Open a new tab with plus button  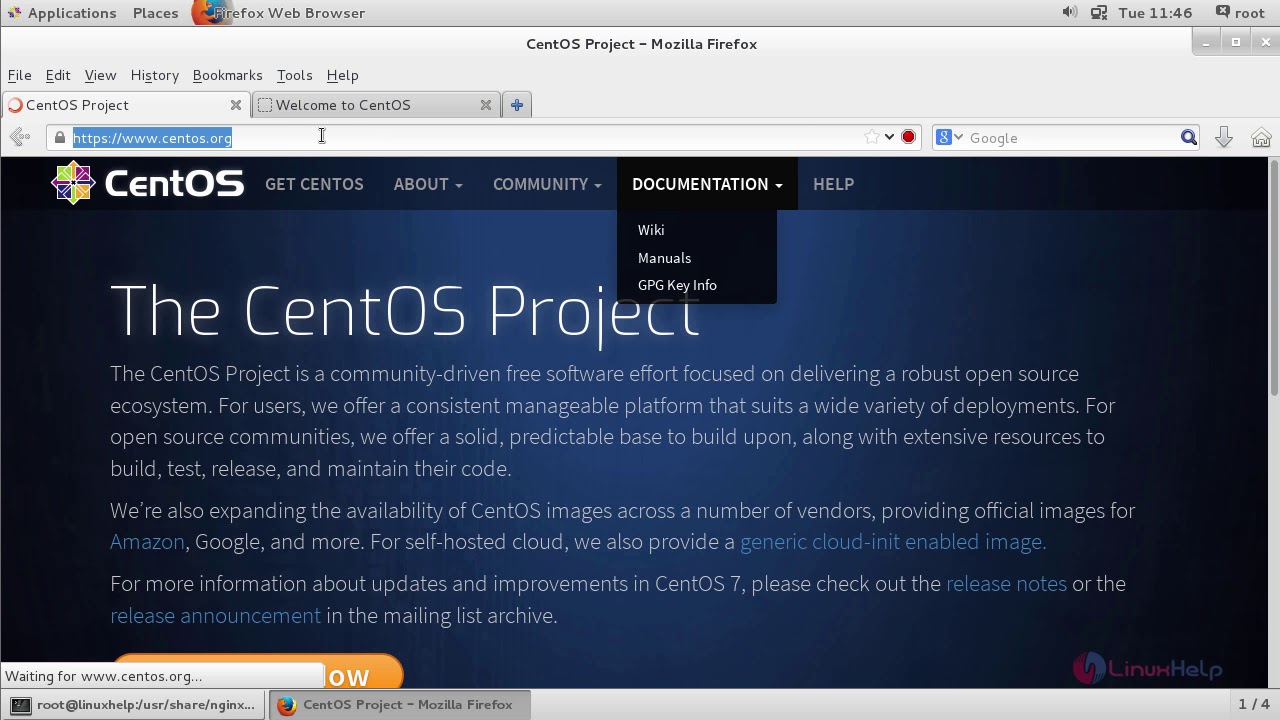click(517, 105)
